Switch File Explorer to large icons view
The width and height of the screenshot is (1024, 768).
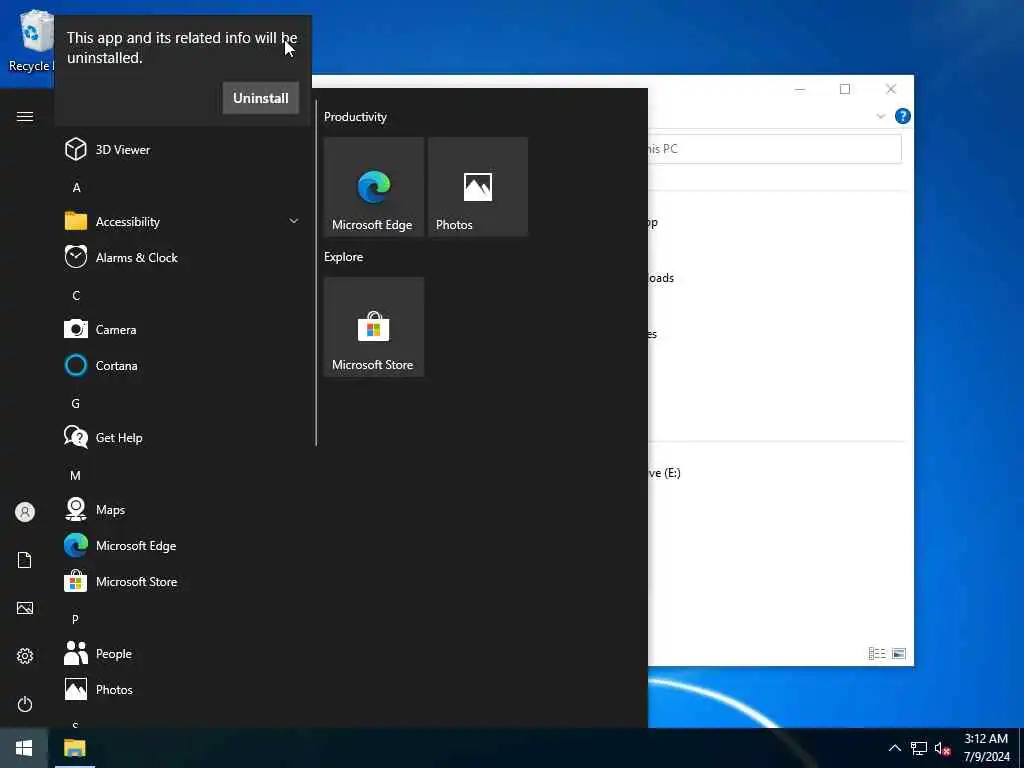[x=899, y=653]
